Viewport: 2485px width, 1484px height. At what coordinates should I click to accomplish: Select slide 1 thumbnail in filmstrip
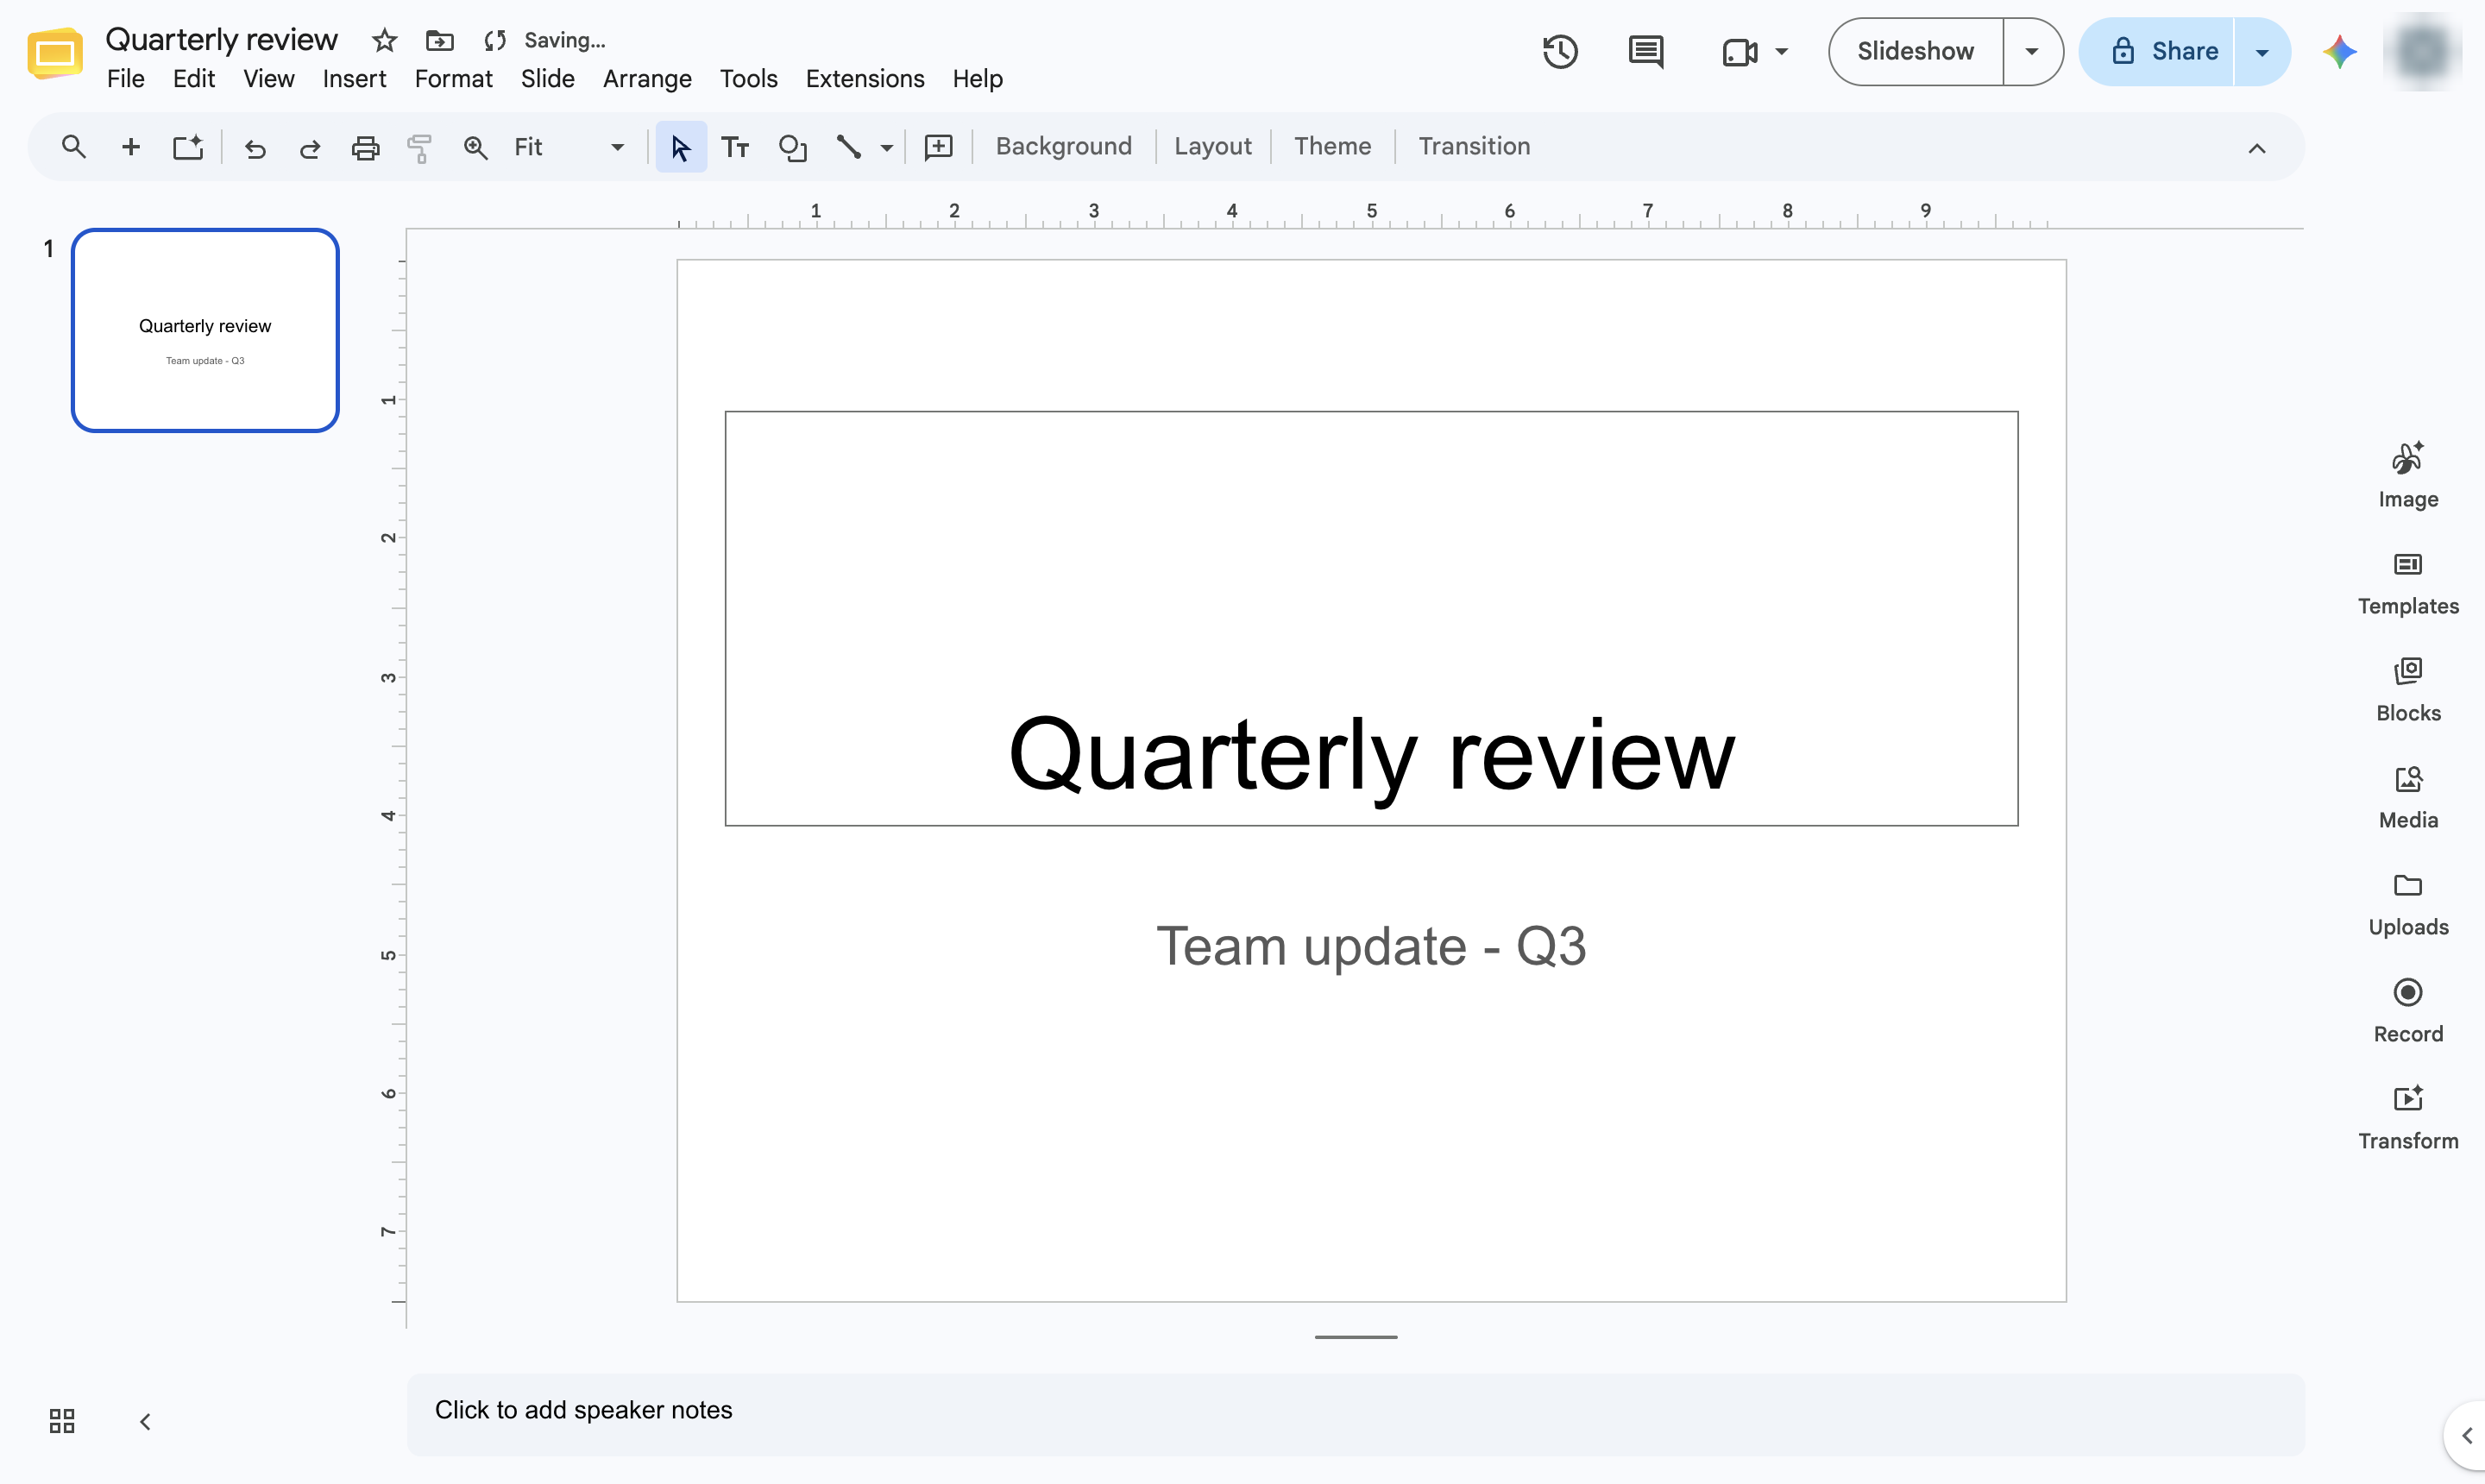(205, 330)
